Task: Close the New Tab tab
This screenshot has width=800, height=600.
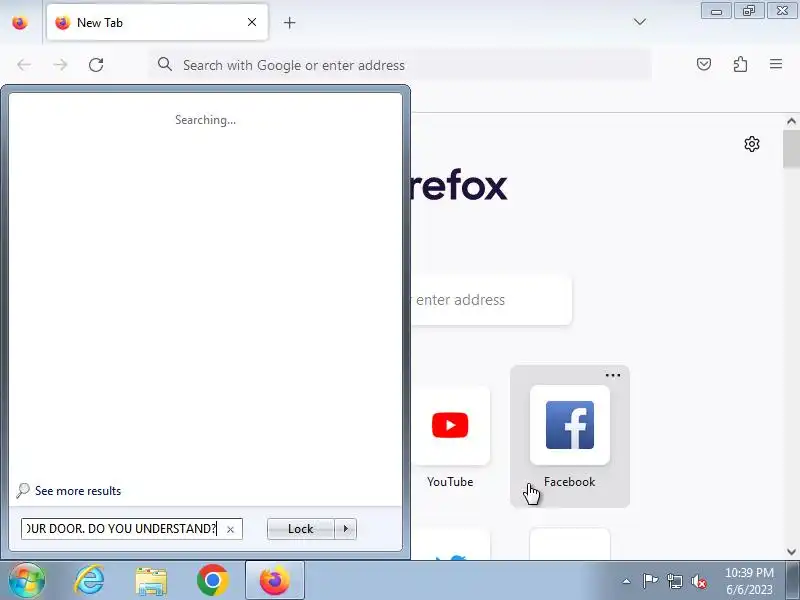Action: 252,22
